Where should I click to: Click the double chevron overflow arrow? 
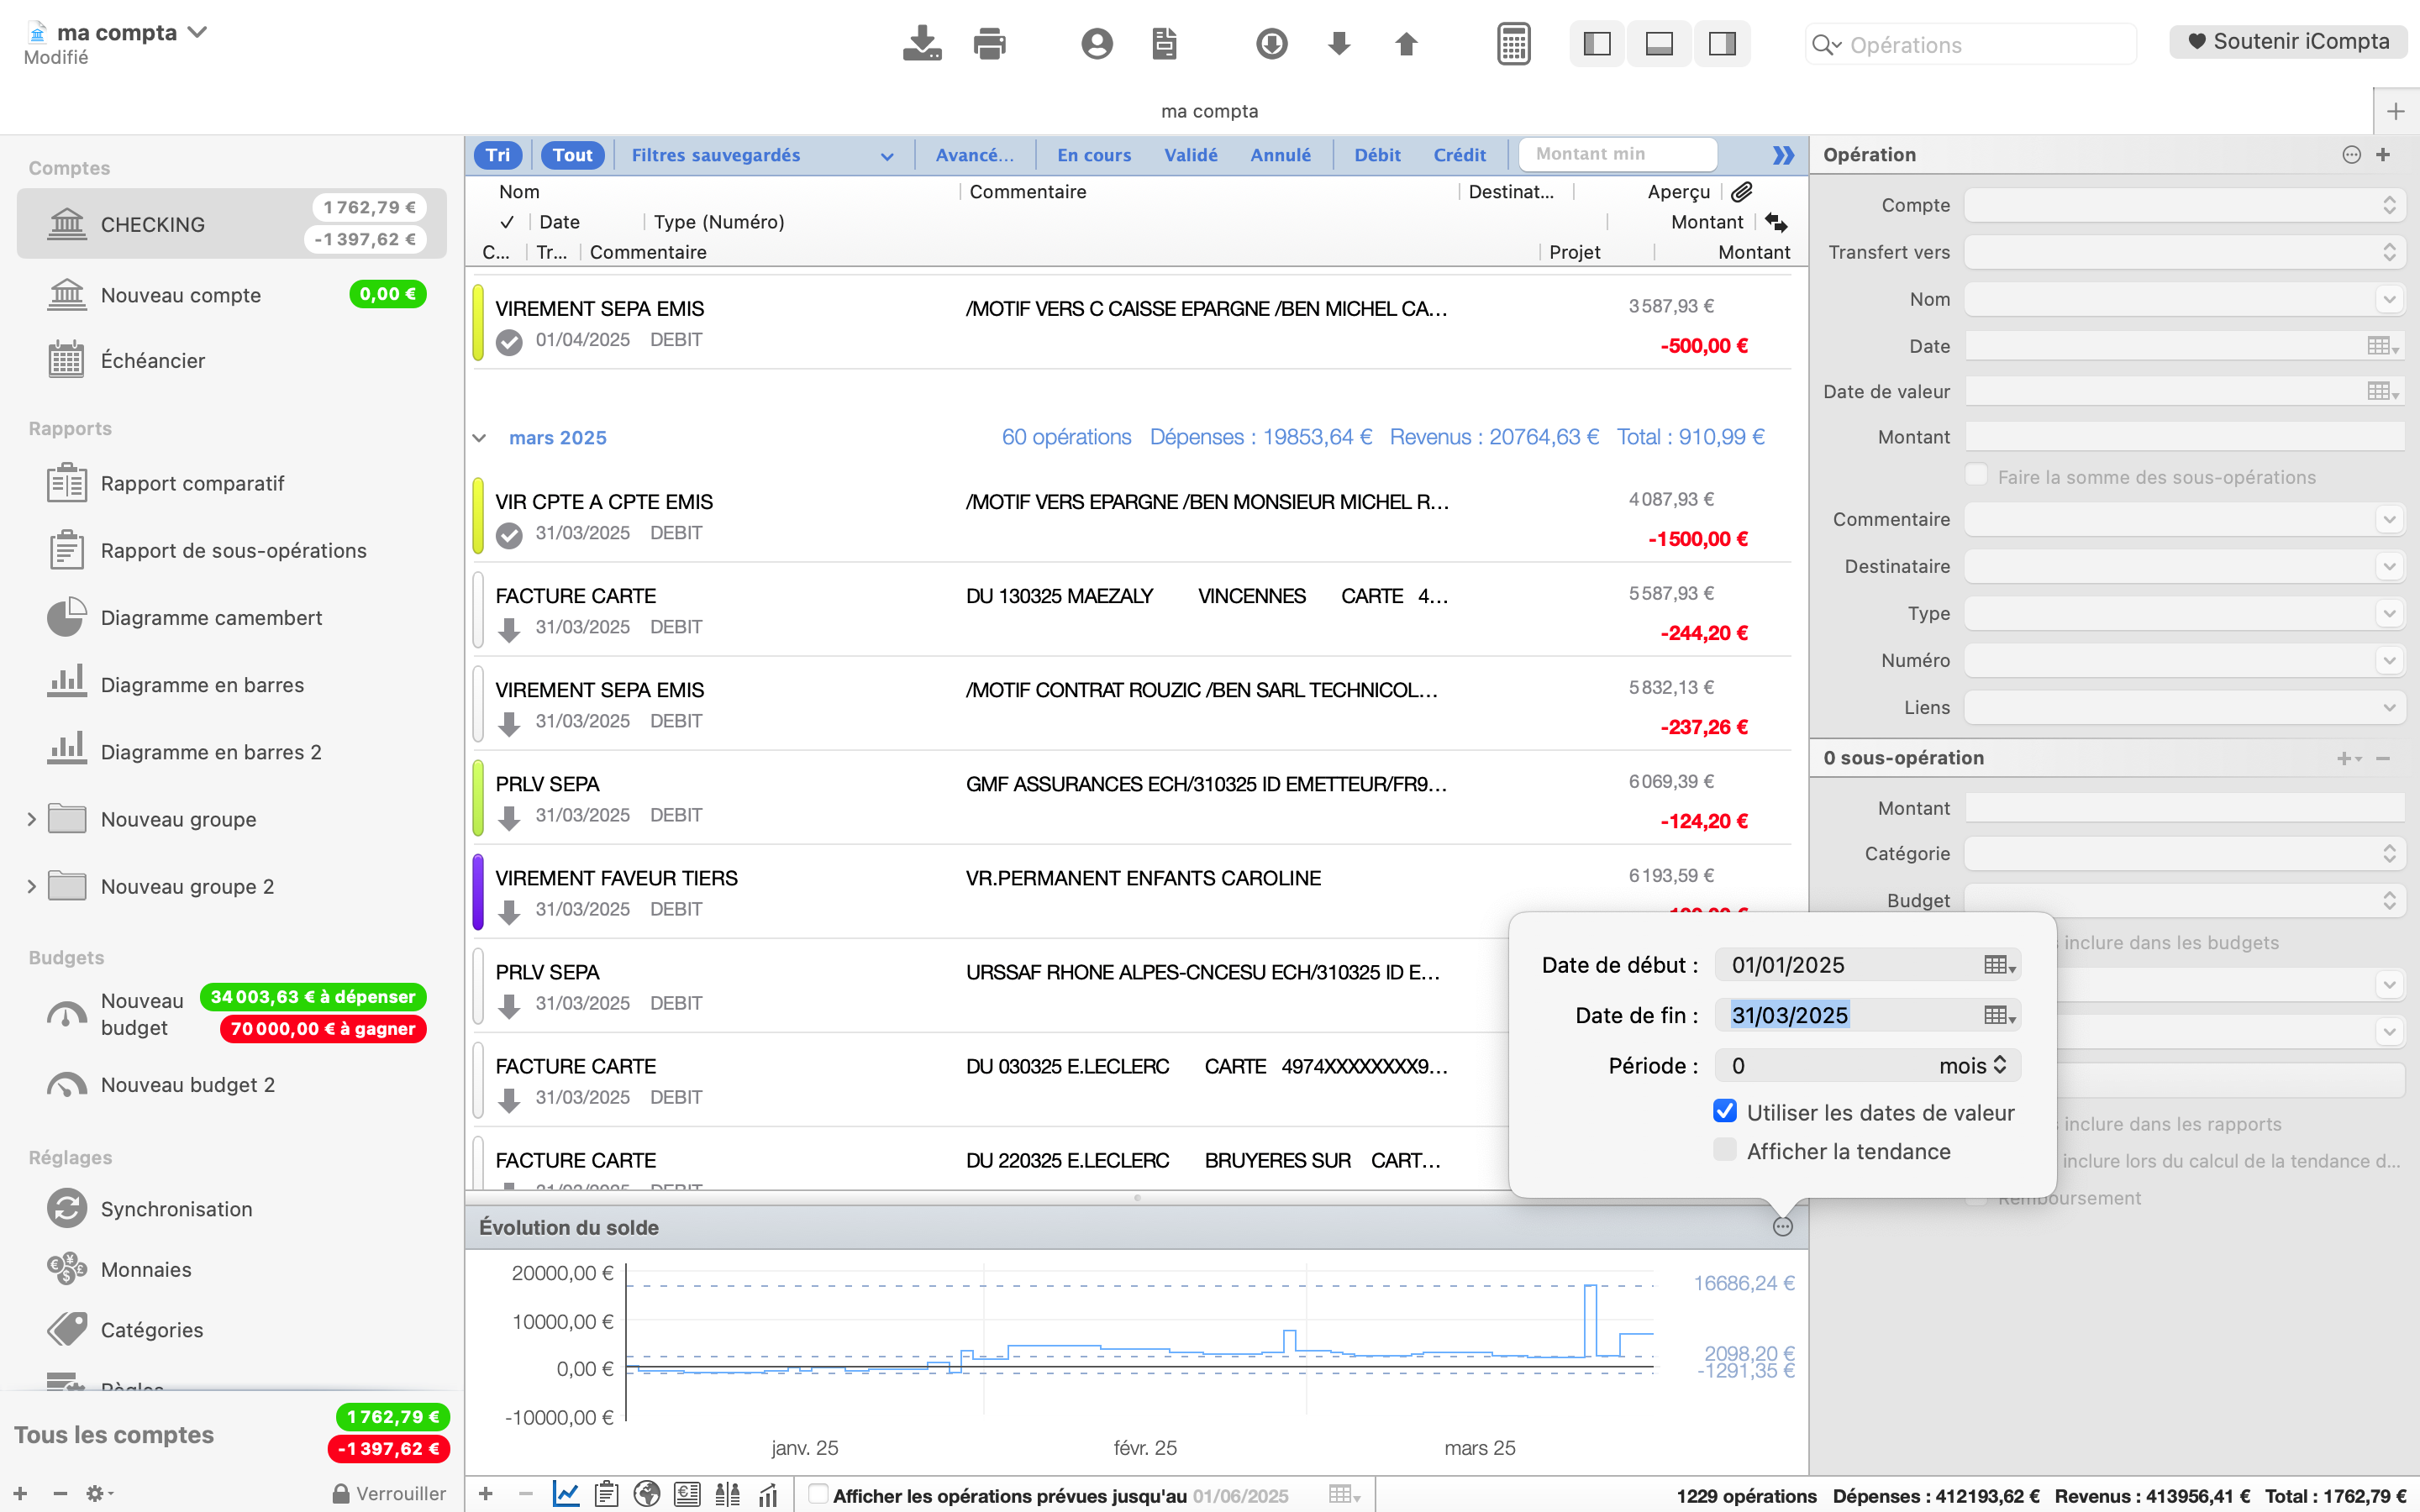point(1782,155)
